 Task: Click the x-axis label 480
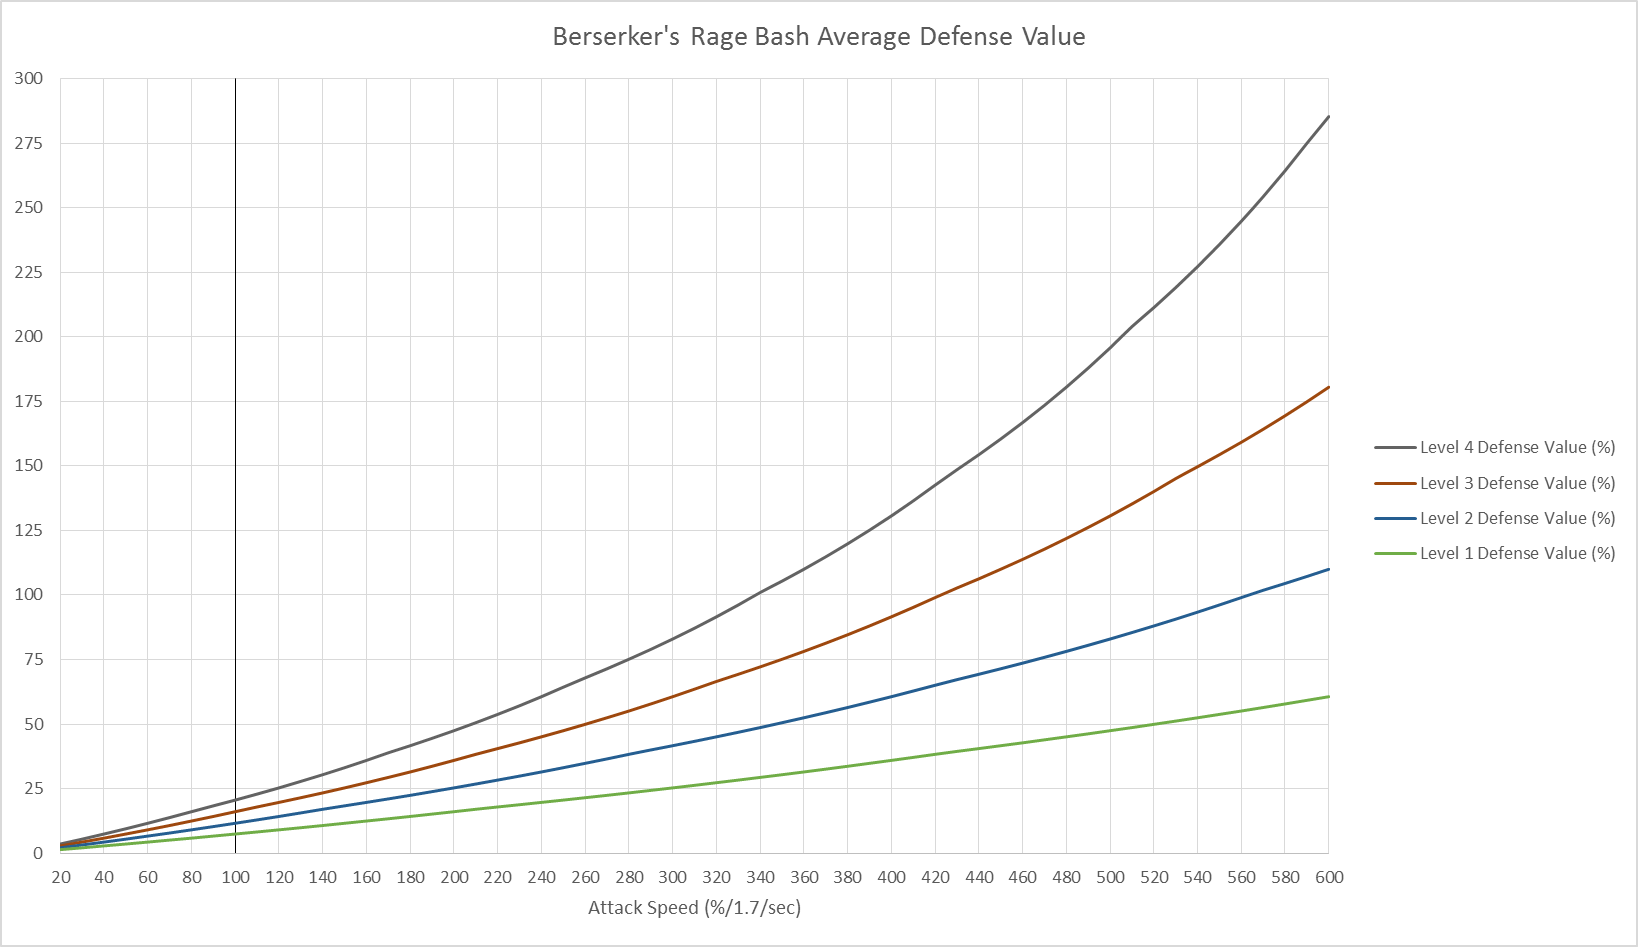1067,877
